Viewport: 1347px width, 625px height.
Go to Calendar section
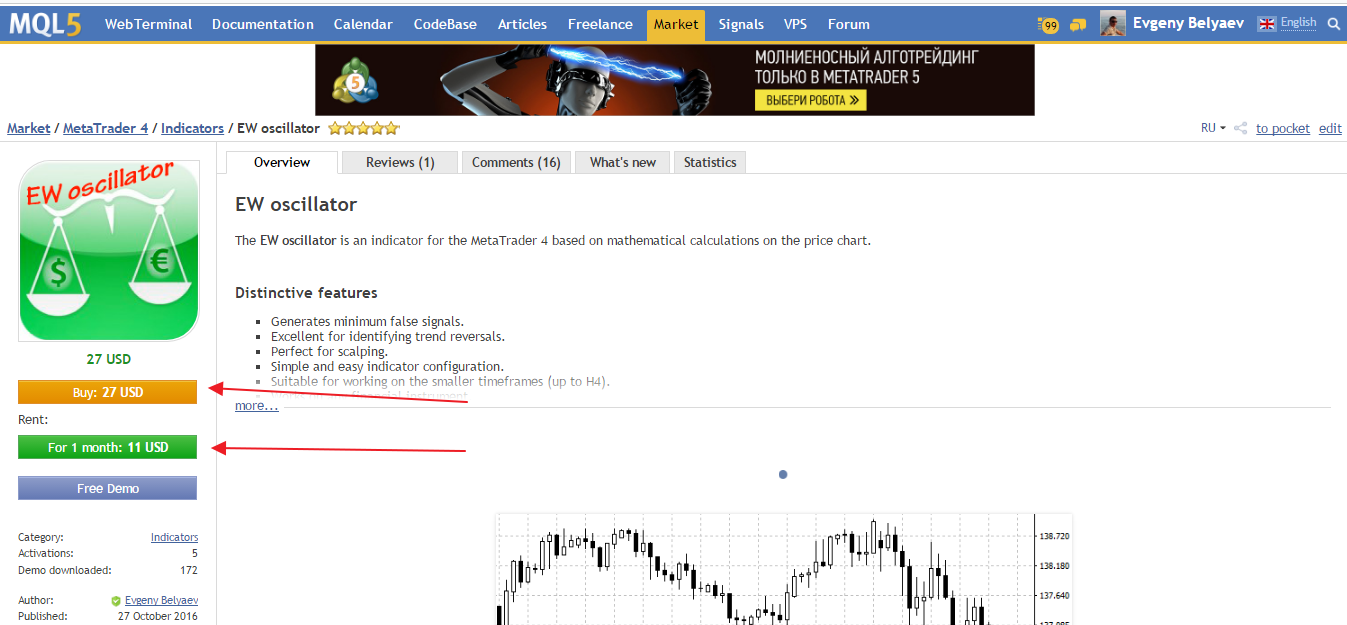tap(363, 24)
